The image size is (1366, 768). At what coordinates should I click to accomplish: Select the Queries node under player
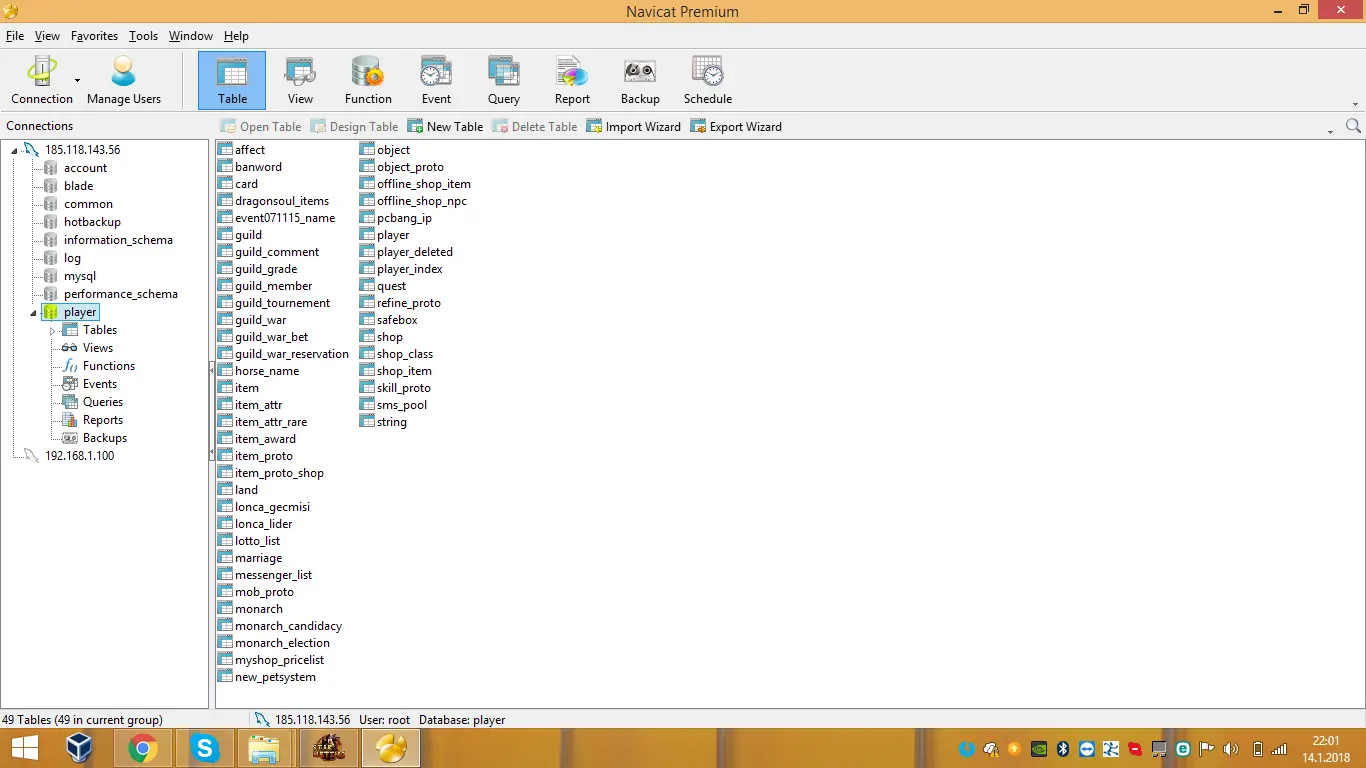102,402
